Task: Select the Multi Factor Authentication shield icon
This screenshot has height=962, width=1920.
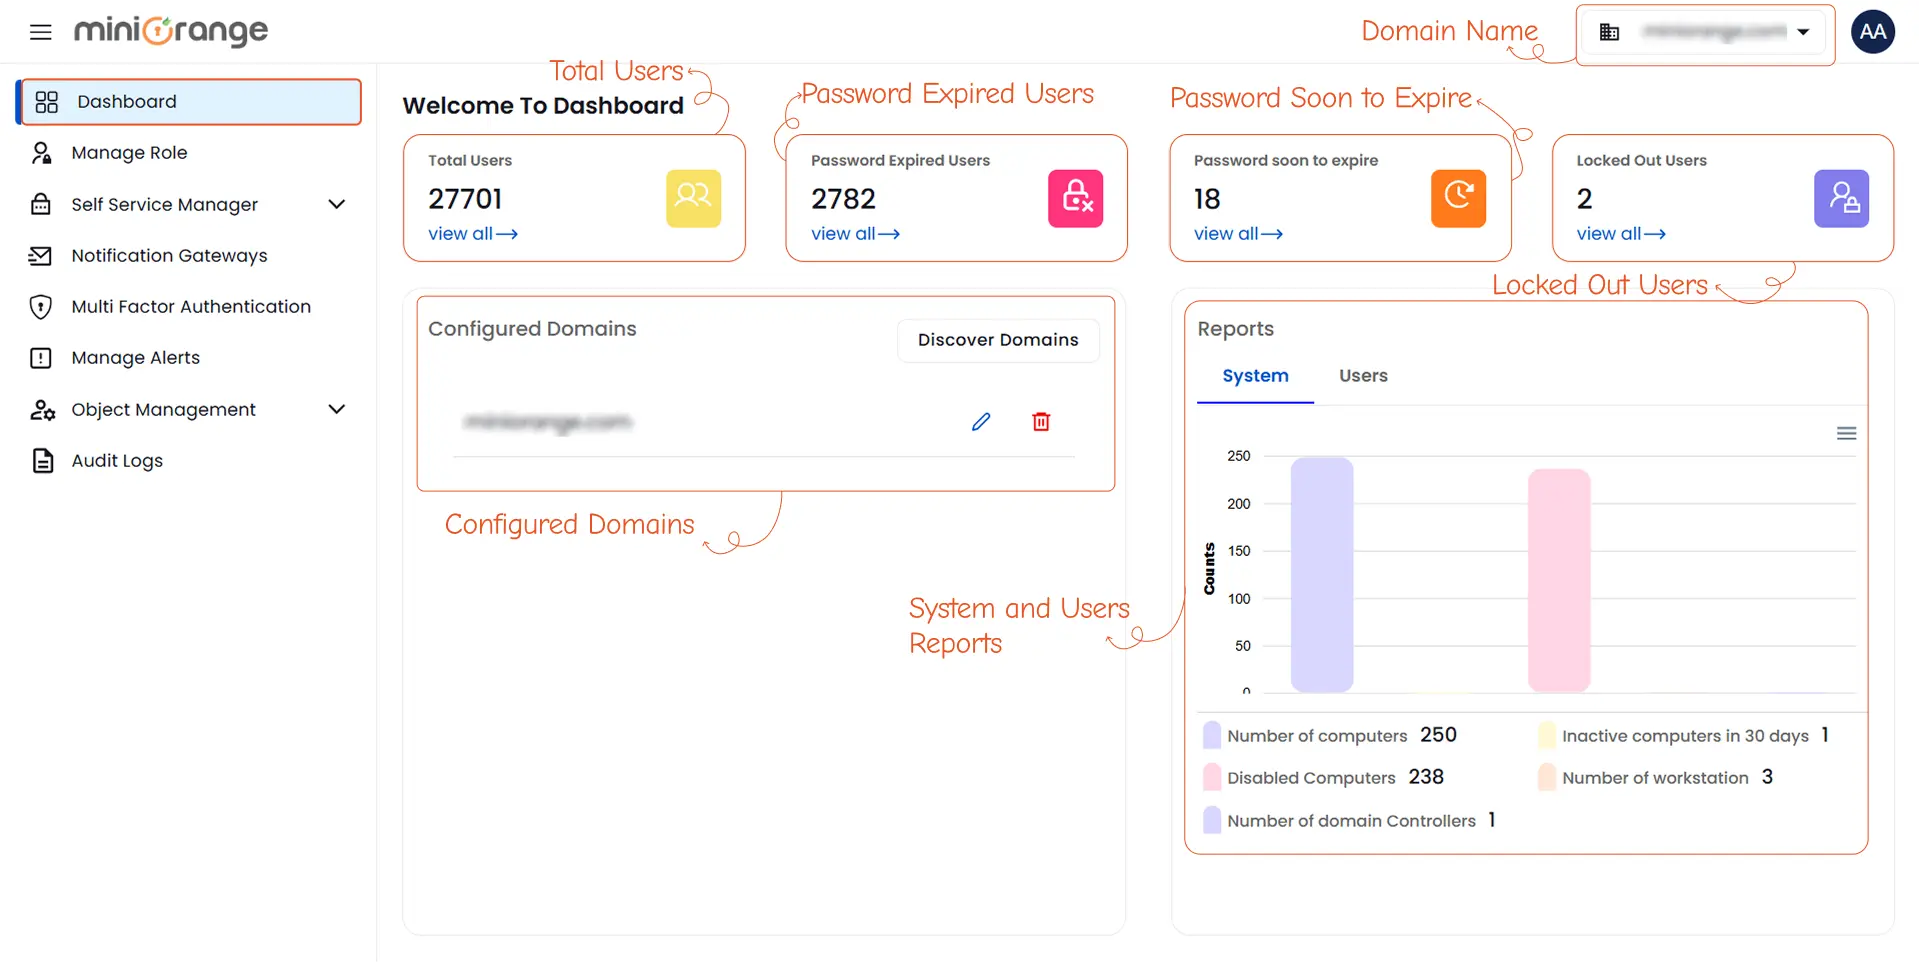Action: [x=41, y=306]
